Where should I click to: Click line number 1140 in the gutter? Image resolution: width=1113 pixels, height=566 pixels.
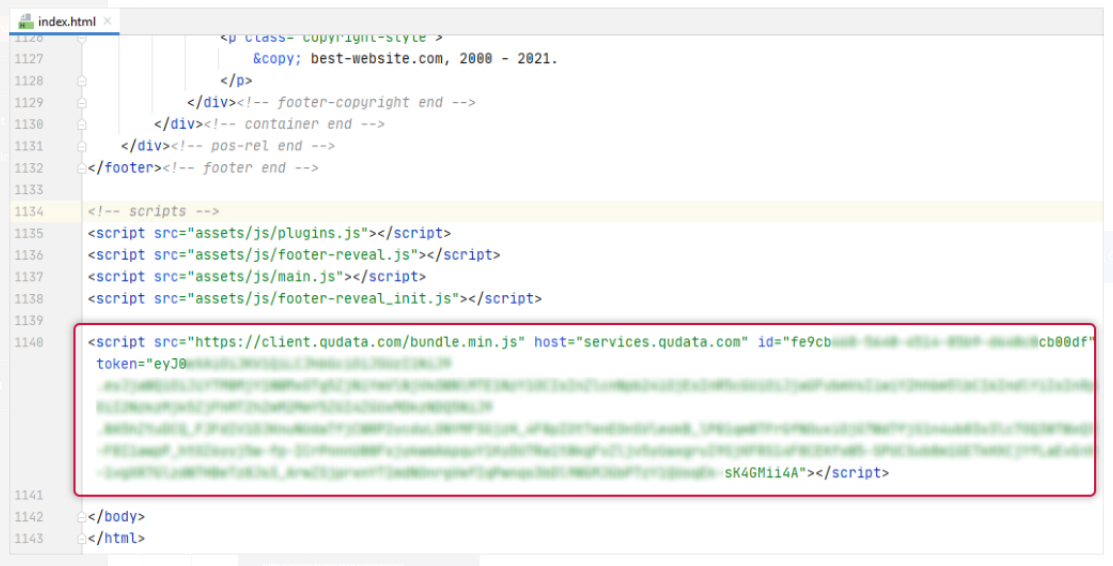point(29,342)
